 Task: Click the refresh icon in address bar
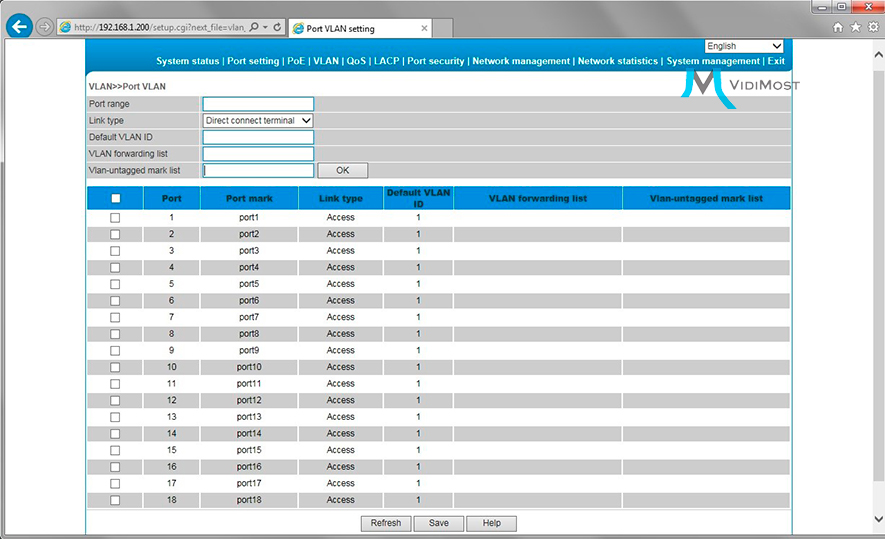277,28
